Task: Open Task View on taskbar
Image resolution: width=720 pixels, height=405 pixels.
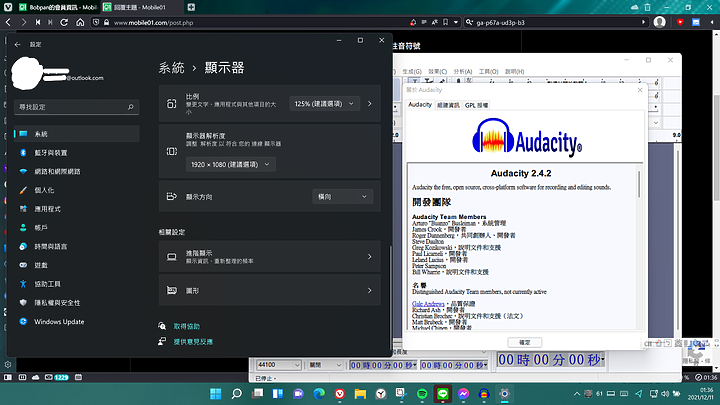Action: pos(258,394)
